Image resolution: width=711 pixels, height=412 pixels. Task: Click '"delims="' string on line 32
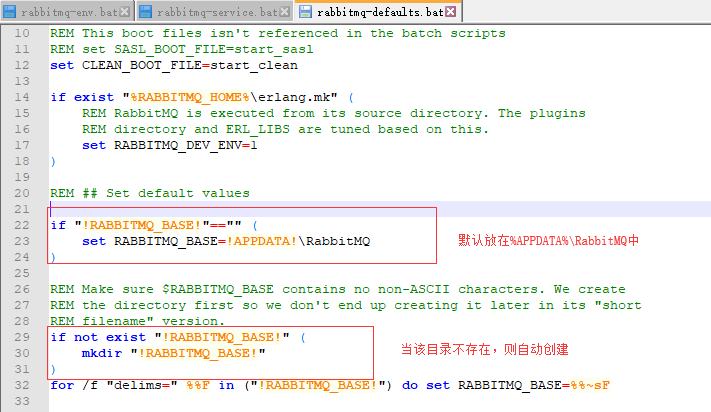click(142, 385)
